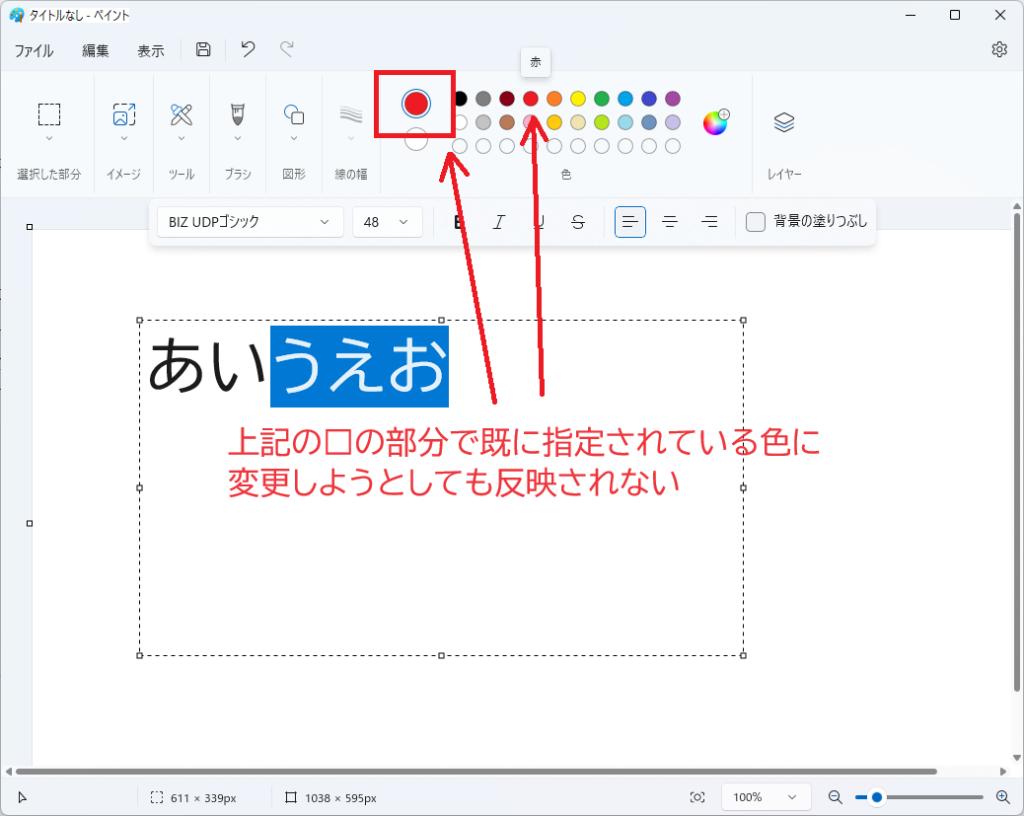Screen dimensions: 1024x816
Task: Click the Italic formatting icon
Action: 499,222
